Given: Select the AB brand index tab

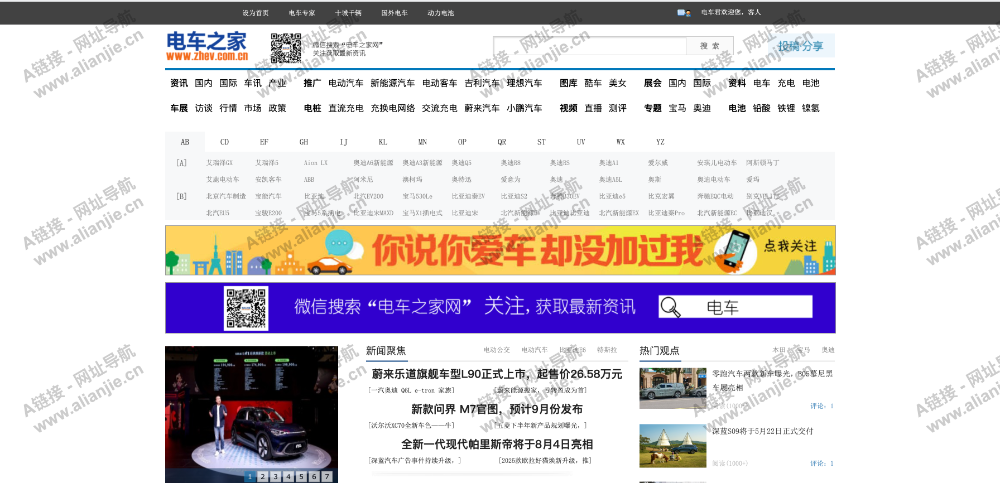Looking at the screenshot, I should [x=185, y=142].
